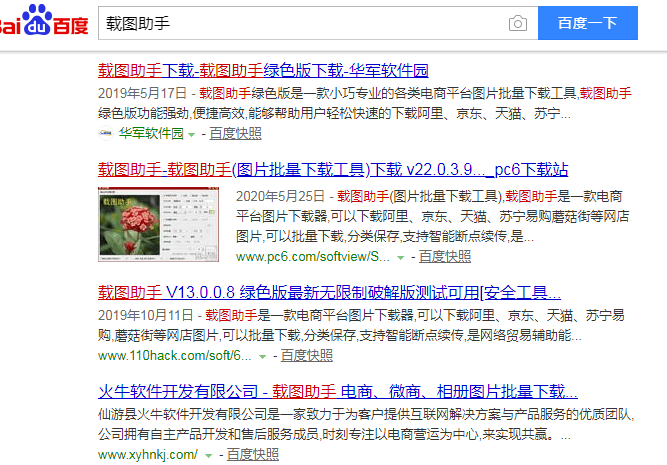Image resolution: width=667 pixels, height=465 pixels.
Task: Open 百度快照 for 110hack.com result
Action: click(306, 356)
